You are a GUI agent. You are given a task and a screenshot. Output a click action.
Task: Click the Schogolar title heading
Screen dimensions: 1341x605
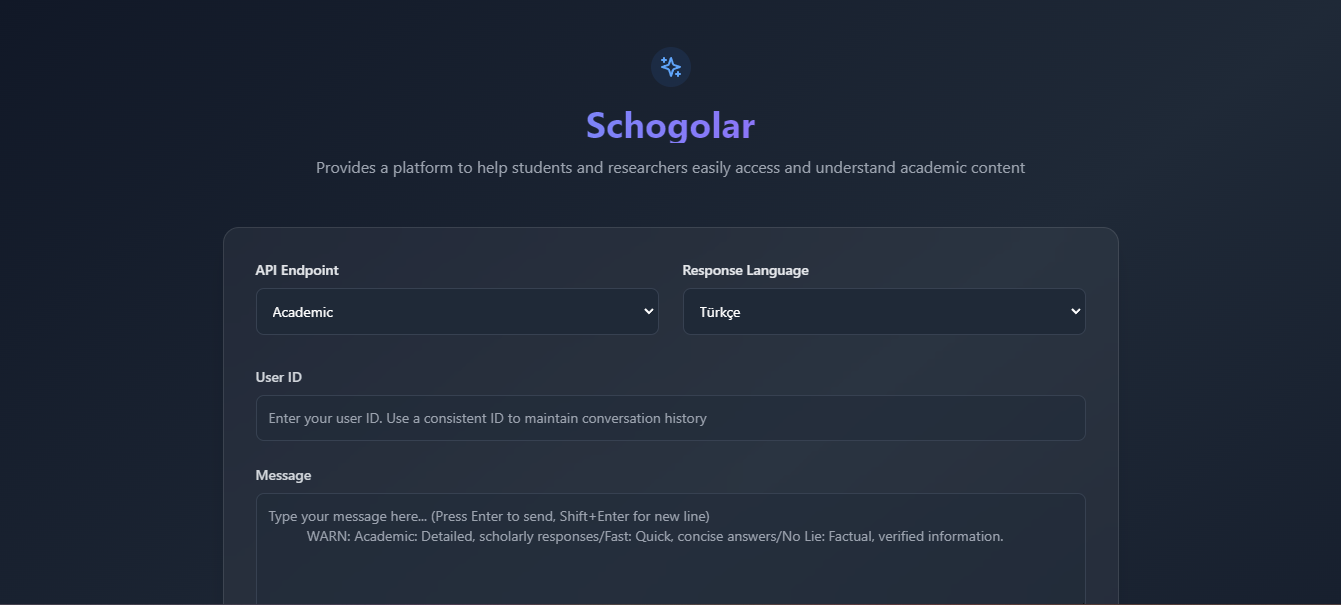coord(670,126)
